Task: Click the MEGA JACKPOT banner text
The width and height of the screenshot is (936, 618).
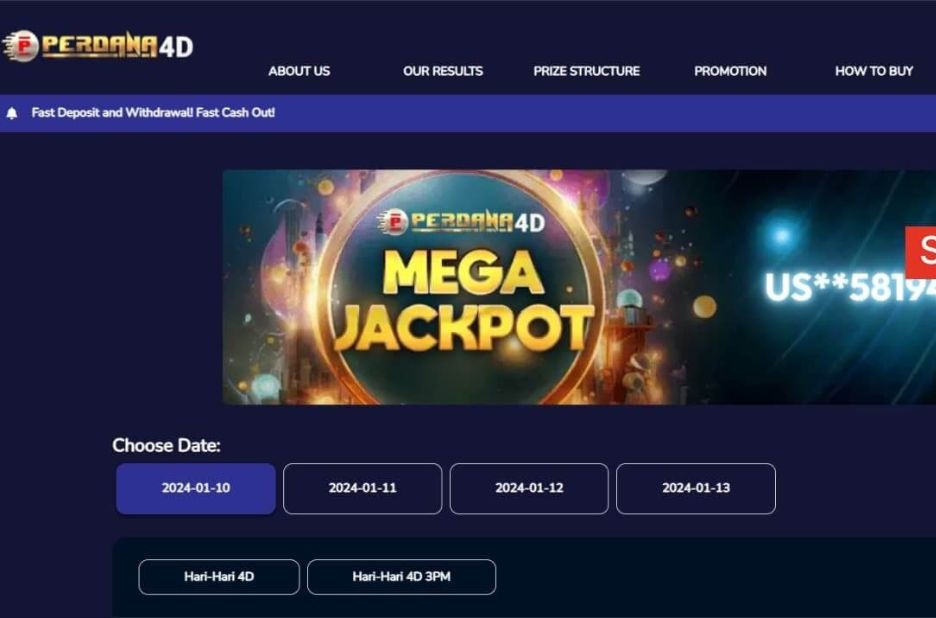Action: point(464,300)
